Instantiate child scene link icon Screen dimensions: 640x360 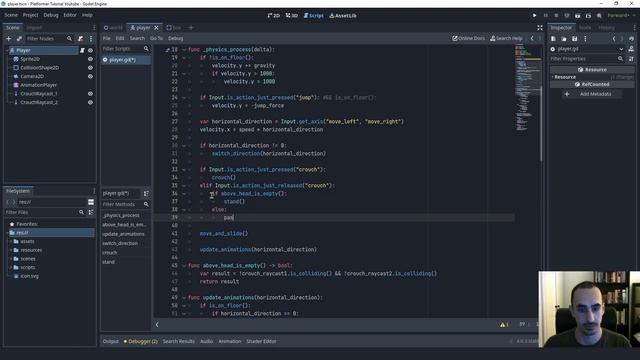[19, 38]
